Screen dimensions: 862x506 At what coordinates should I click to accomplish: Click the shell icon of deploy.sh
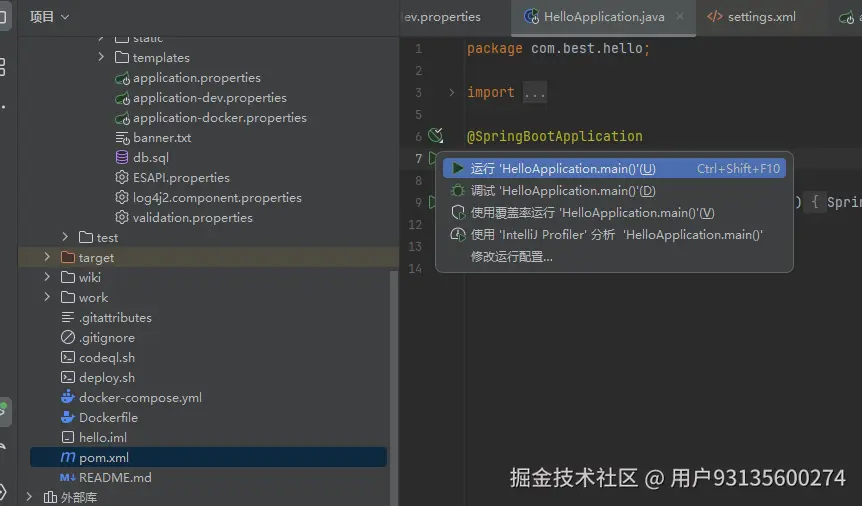pos(68,377)
